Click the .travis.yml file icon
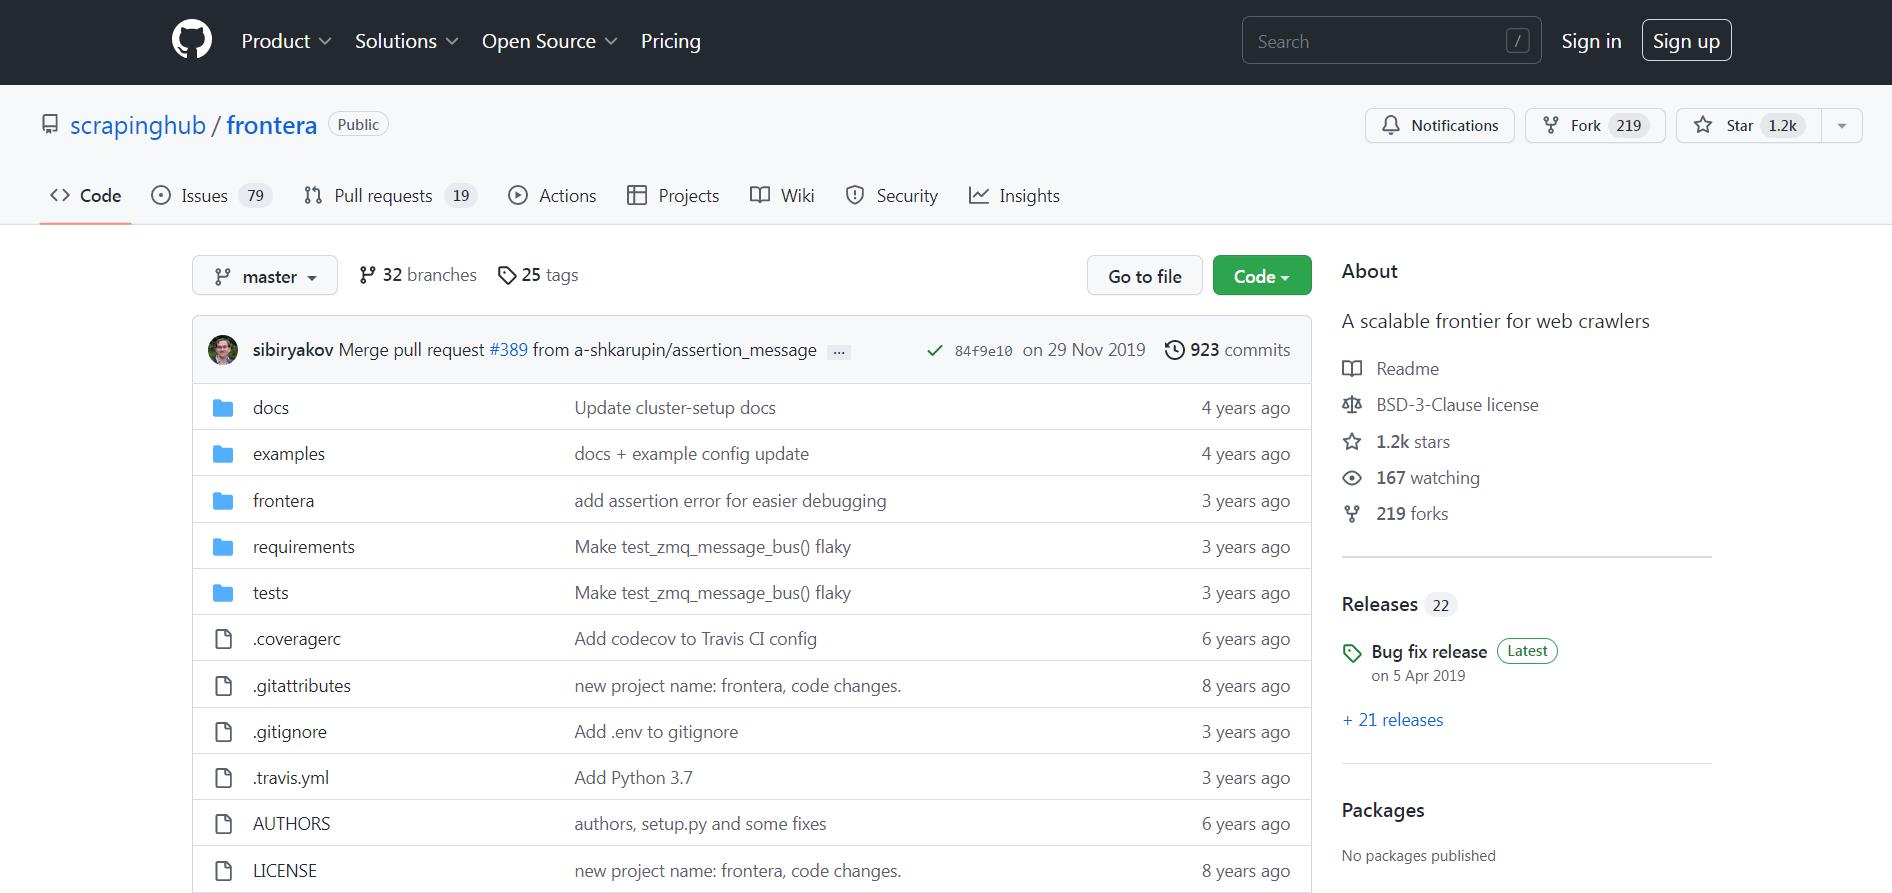Screen dimensions: 1892x893 (224, 778)
